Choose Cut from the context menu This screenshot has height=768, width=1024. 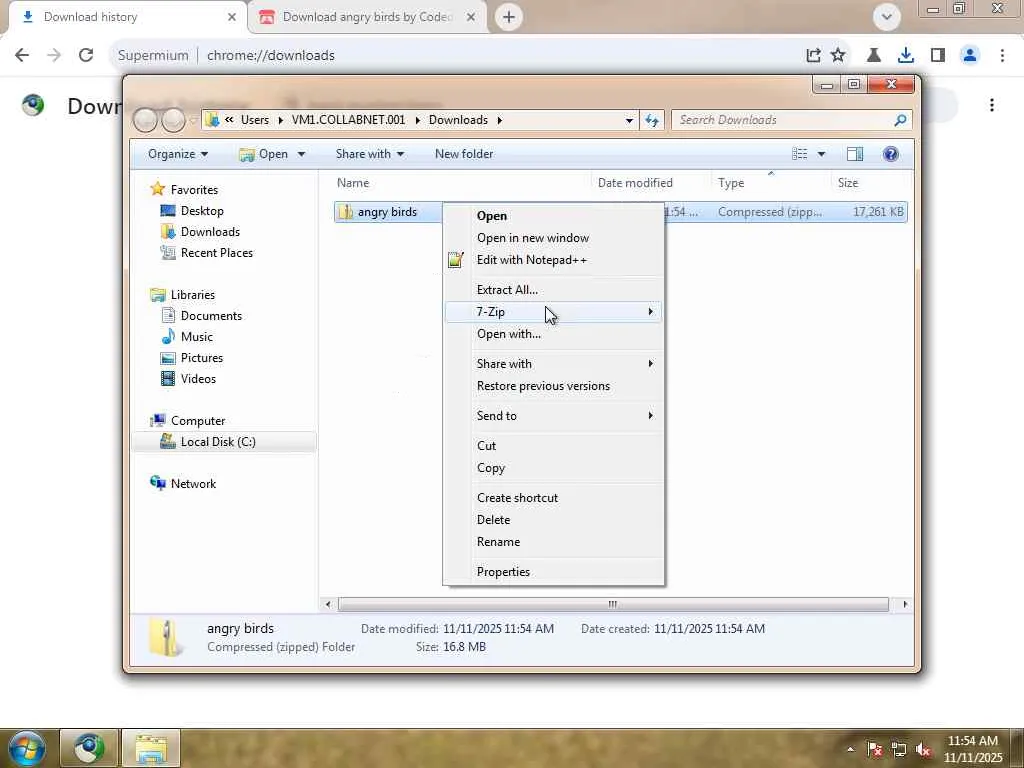point(554,446)
